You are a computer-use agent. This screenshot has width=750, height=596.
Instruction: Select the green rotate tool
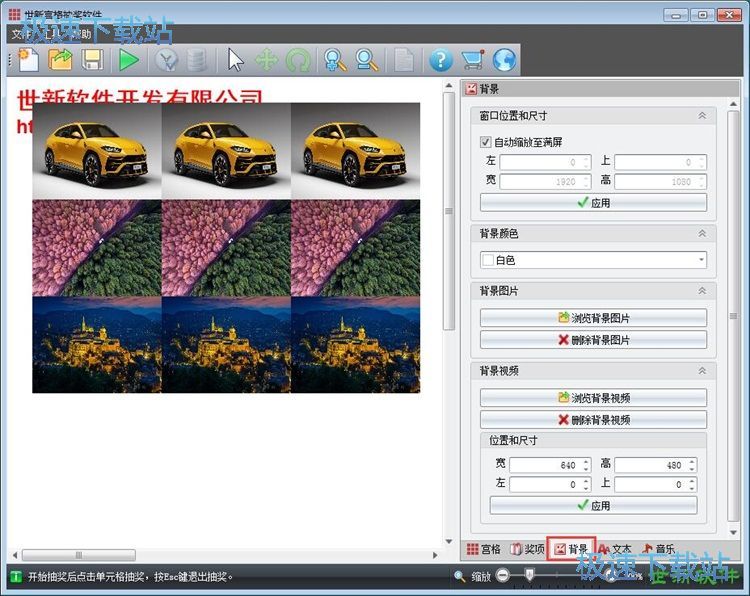coord(298,61)
